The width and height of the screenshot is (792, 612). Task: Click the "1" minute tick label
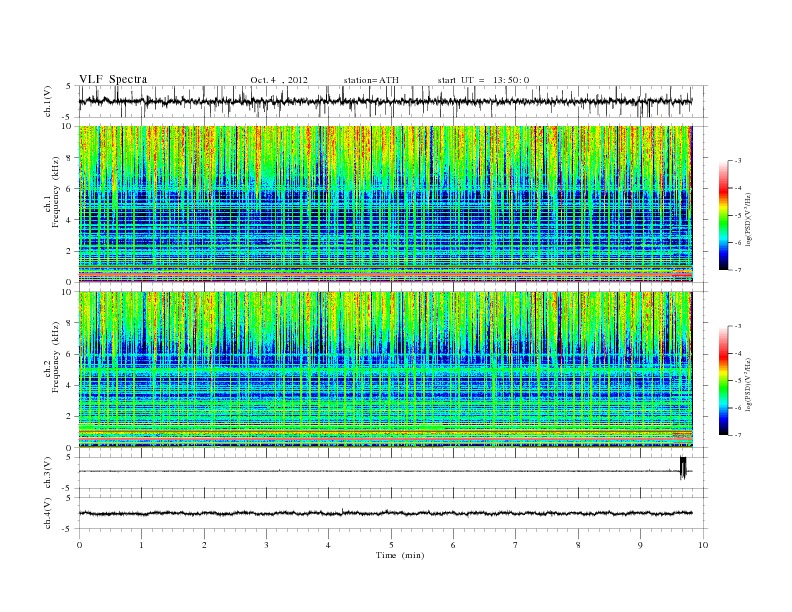click(x=141, y=545)
